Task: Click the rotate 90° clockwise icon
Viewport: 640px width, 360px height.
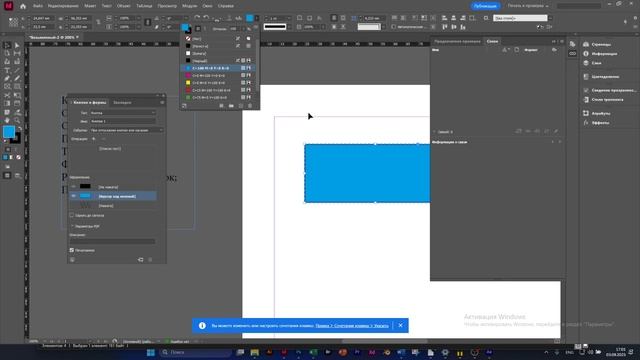Action: point(198,18)
